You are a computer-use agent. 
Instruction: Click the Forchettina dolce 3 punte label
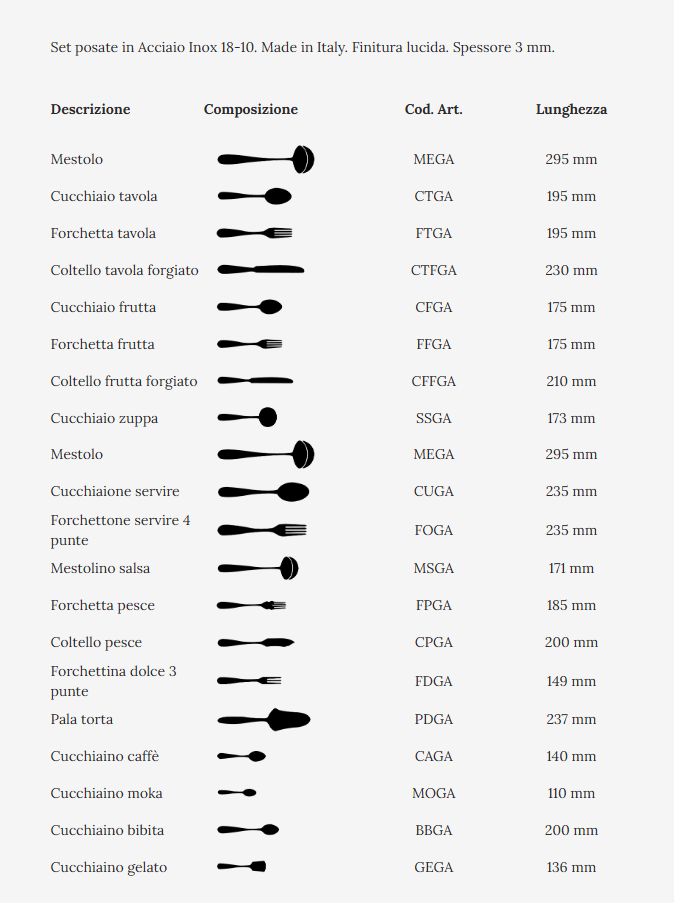113,681
